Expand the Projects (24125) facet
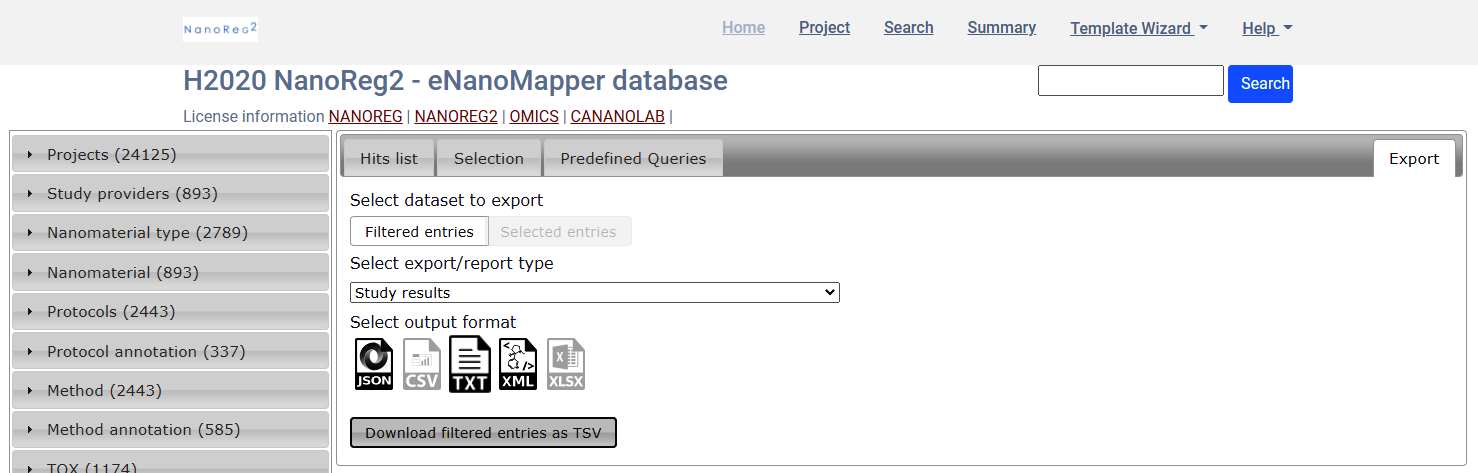 point(170,155)
